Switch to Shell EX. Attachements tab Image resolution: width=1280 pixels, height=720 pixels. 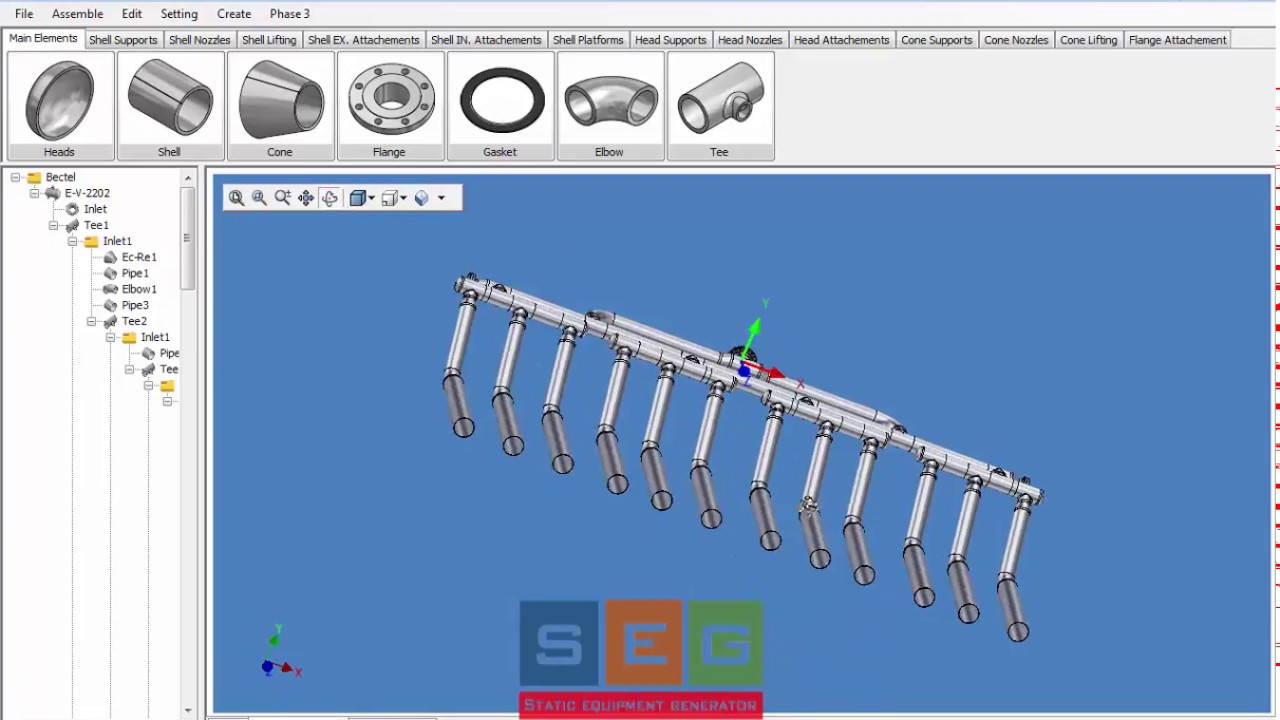[x=364, y=40]
